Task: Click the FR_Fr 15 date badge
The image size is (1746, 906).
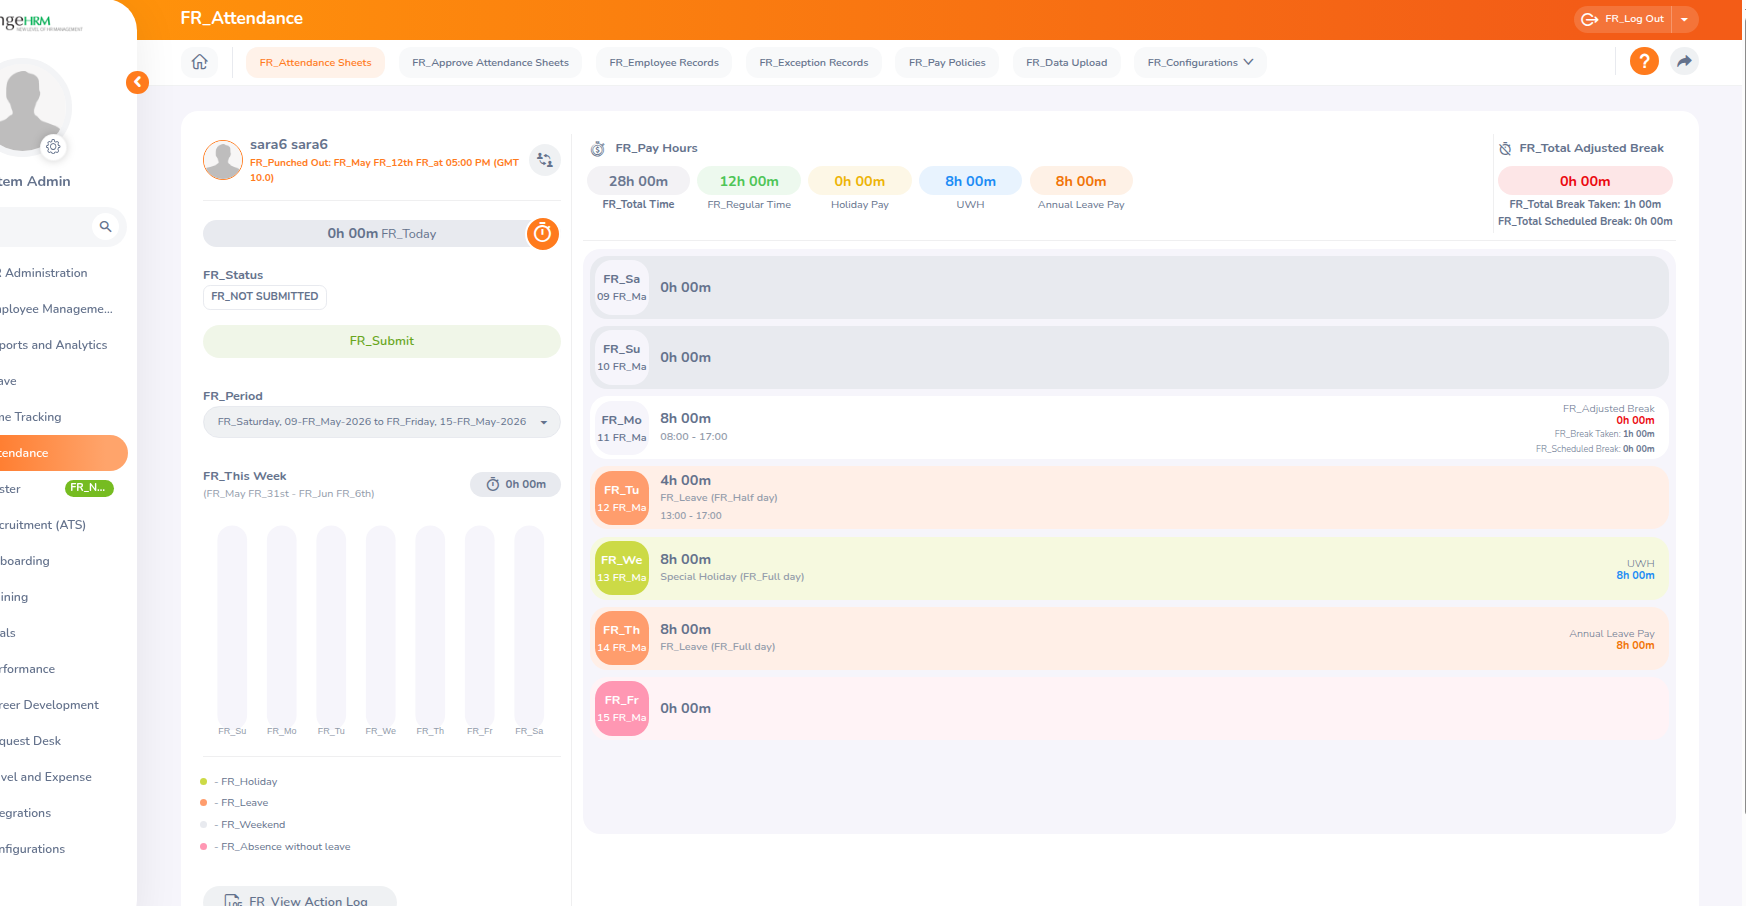Action: tap(622, 708)
